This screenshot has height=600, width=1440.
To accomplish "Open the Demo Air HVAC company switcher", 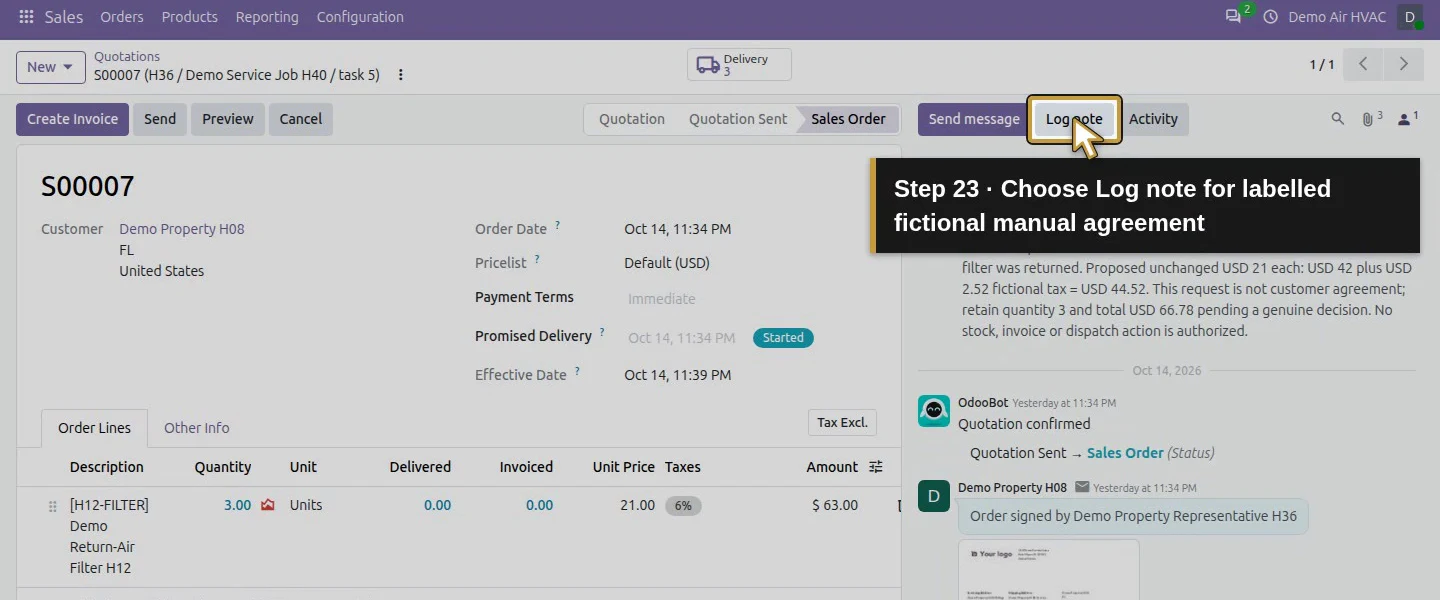I will pyautogui.click(x=1338, y=17).
